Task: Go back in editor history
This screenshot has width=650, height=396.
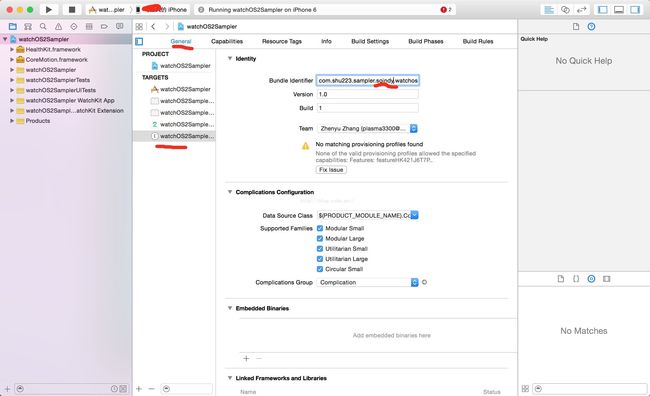Action: pyautogui.click(x=153, y=27)
